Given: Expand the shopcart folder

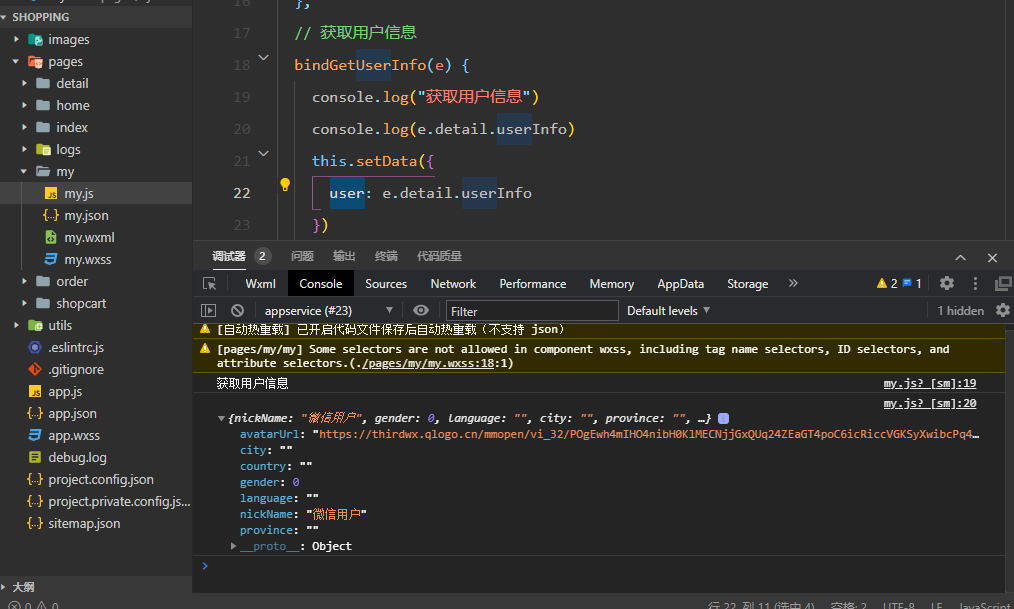Looking at the screenshot, I should 25,303.
